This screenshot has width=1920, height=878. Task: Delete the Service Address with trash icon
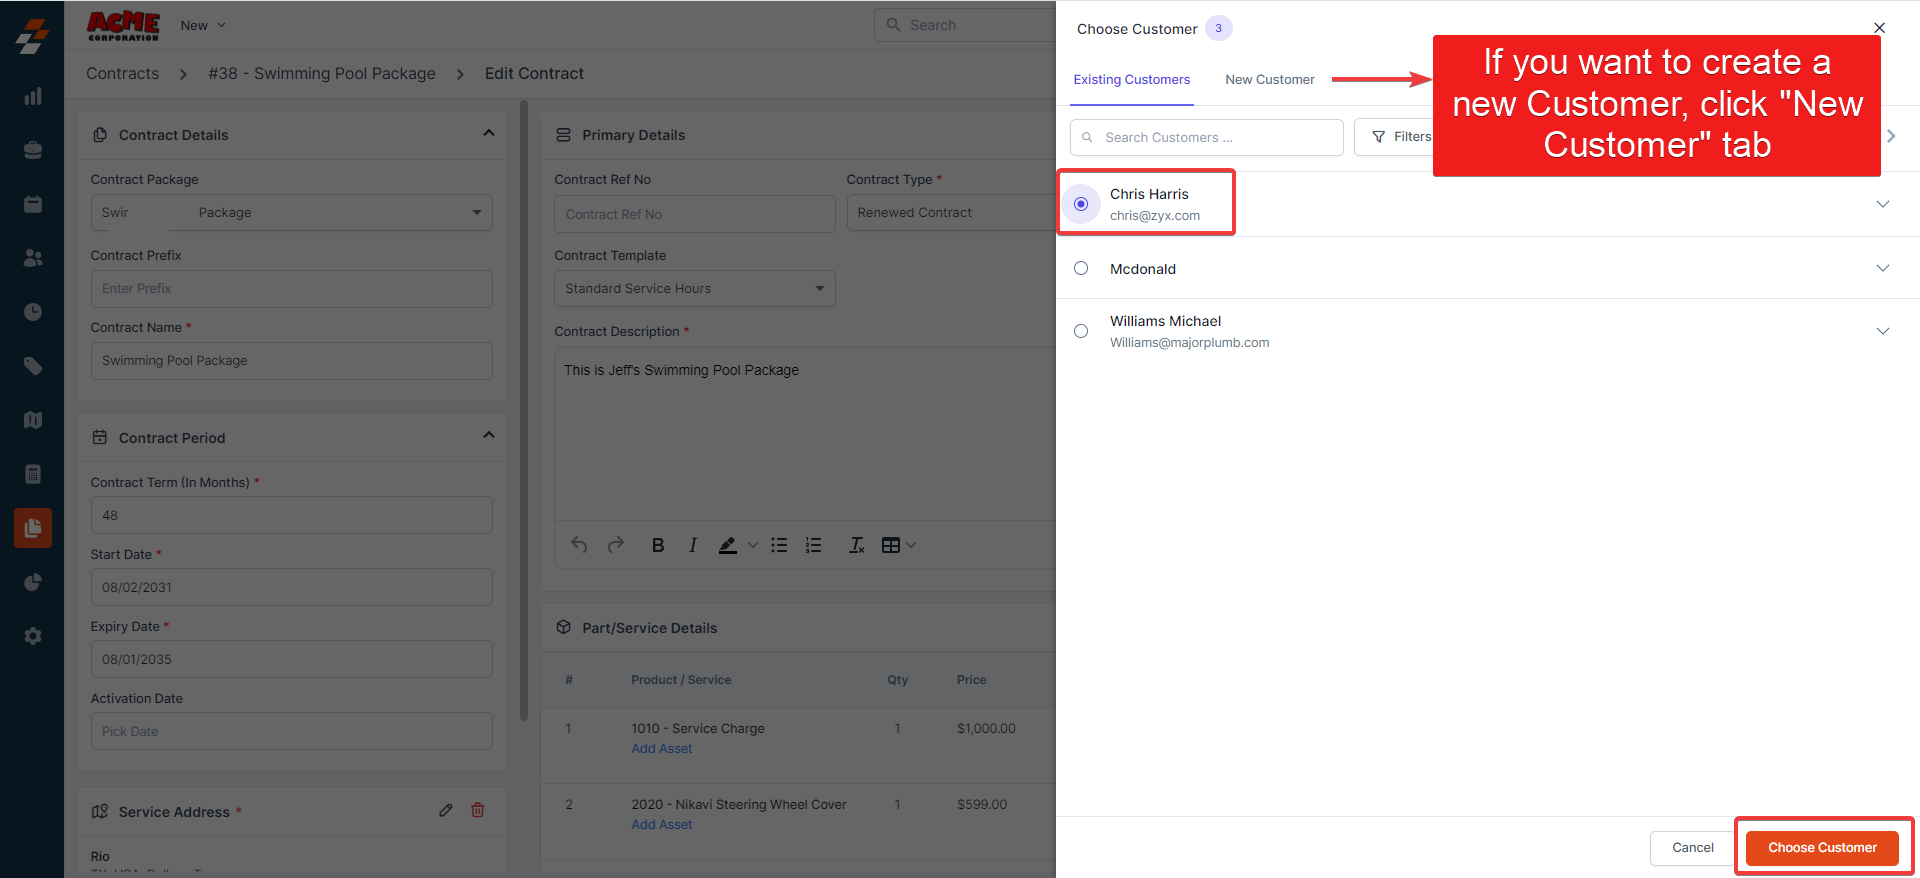(x=478, y=810)
